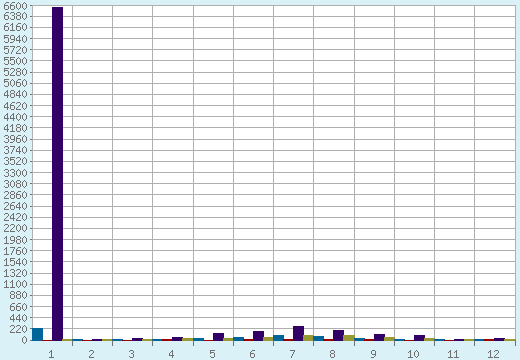Select the purple bar in month 6

point(258,336)
